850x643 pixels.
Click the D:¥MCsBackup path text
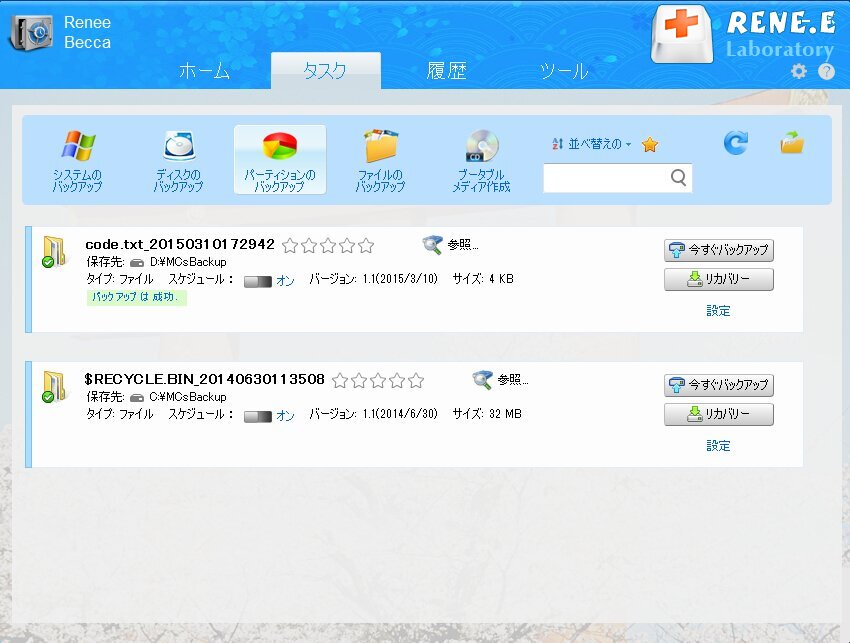[188, 262]
